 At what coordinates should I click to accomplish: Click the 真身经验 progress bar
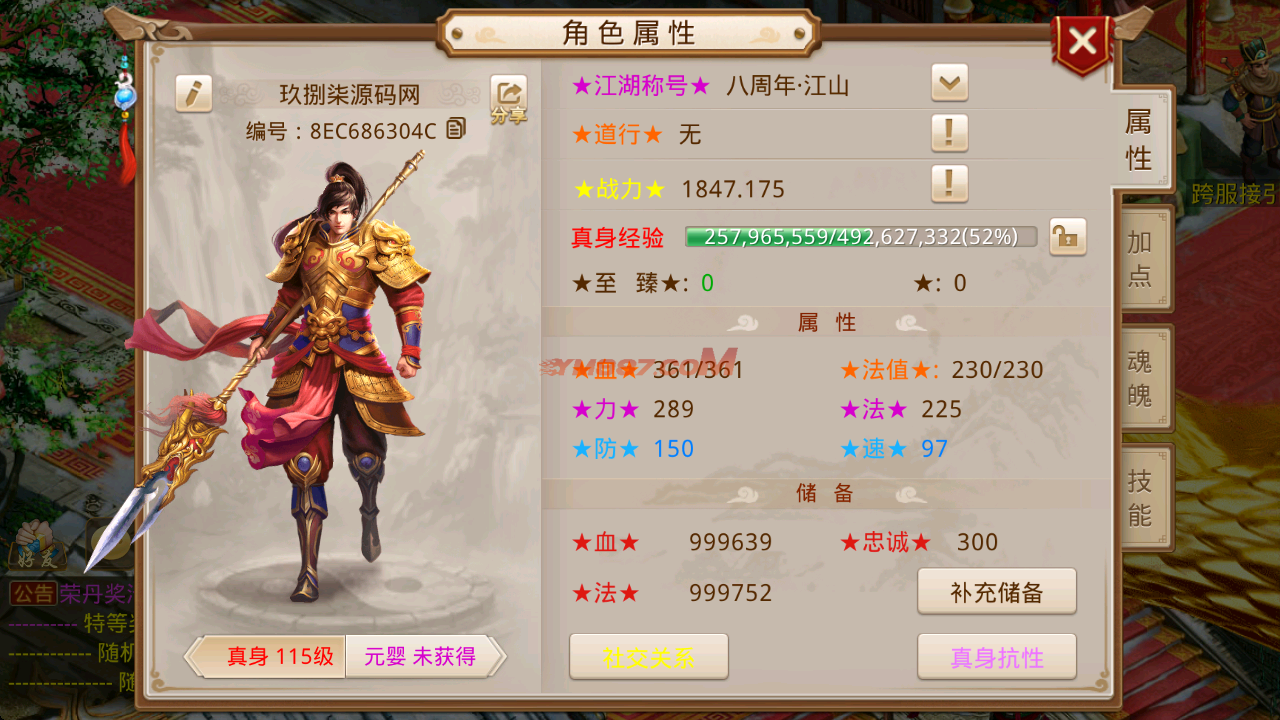[x=861, y=237]
